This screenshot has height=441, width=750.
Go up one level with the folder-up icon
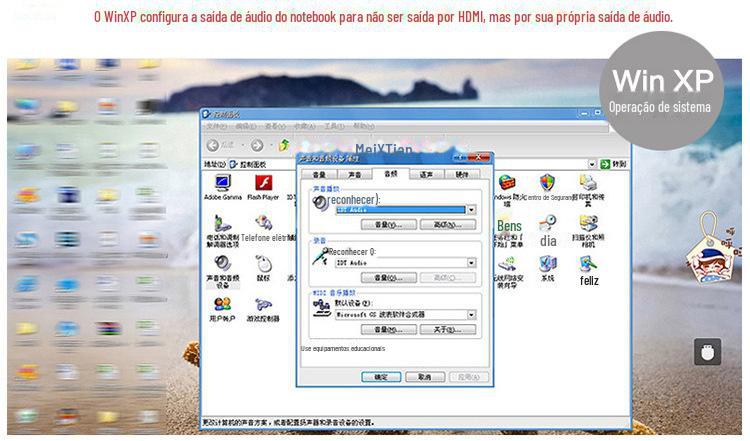284,144
